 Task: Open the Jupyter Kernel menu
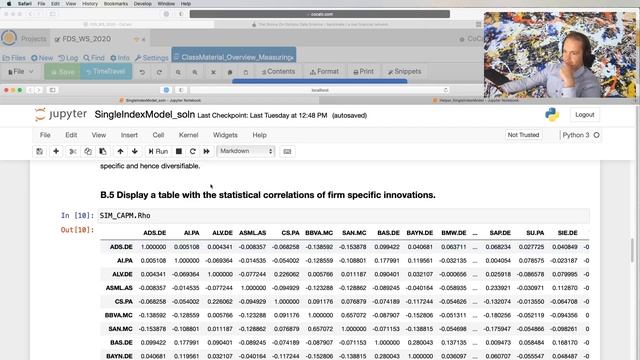pyautogui.click(x=188, y=135)
